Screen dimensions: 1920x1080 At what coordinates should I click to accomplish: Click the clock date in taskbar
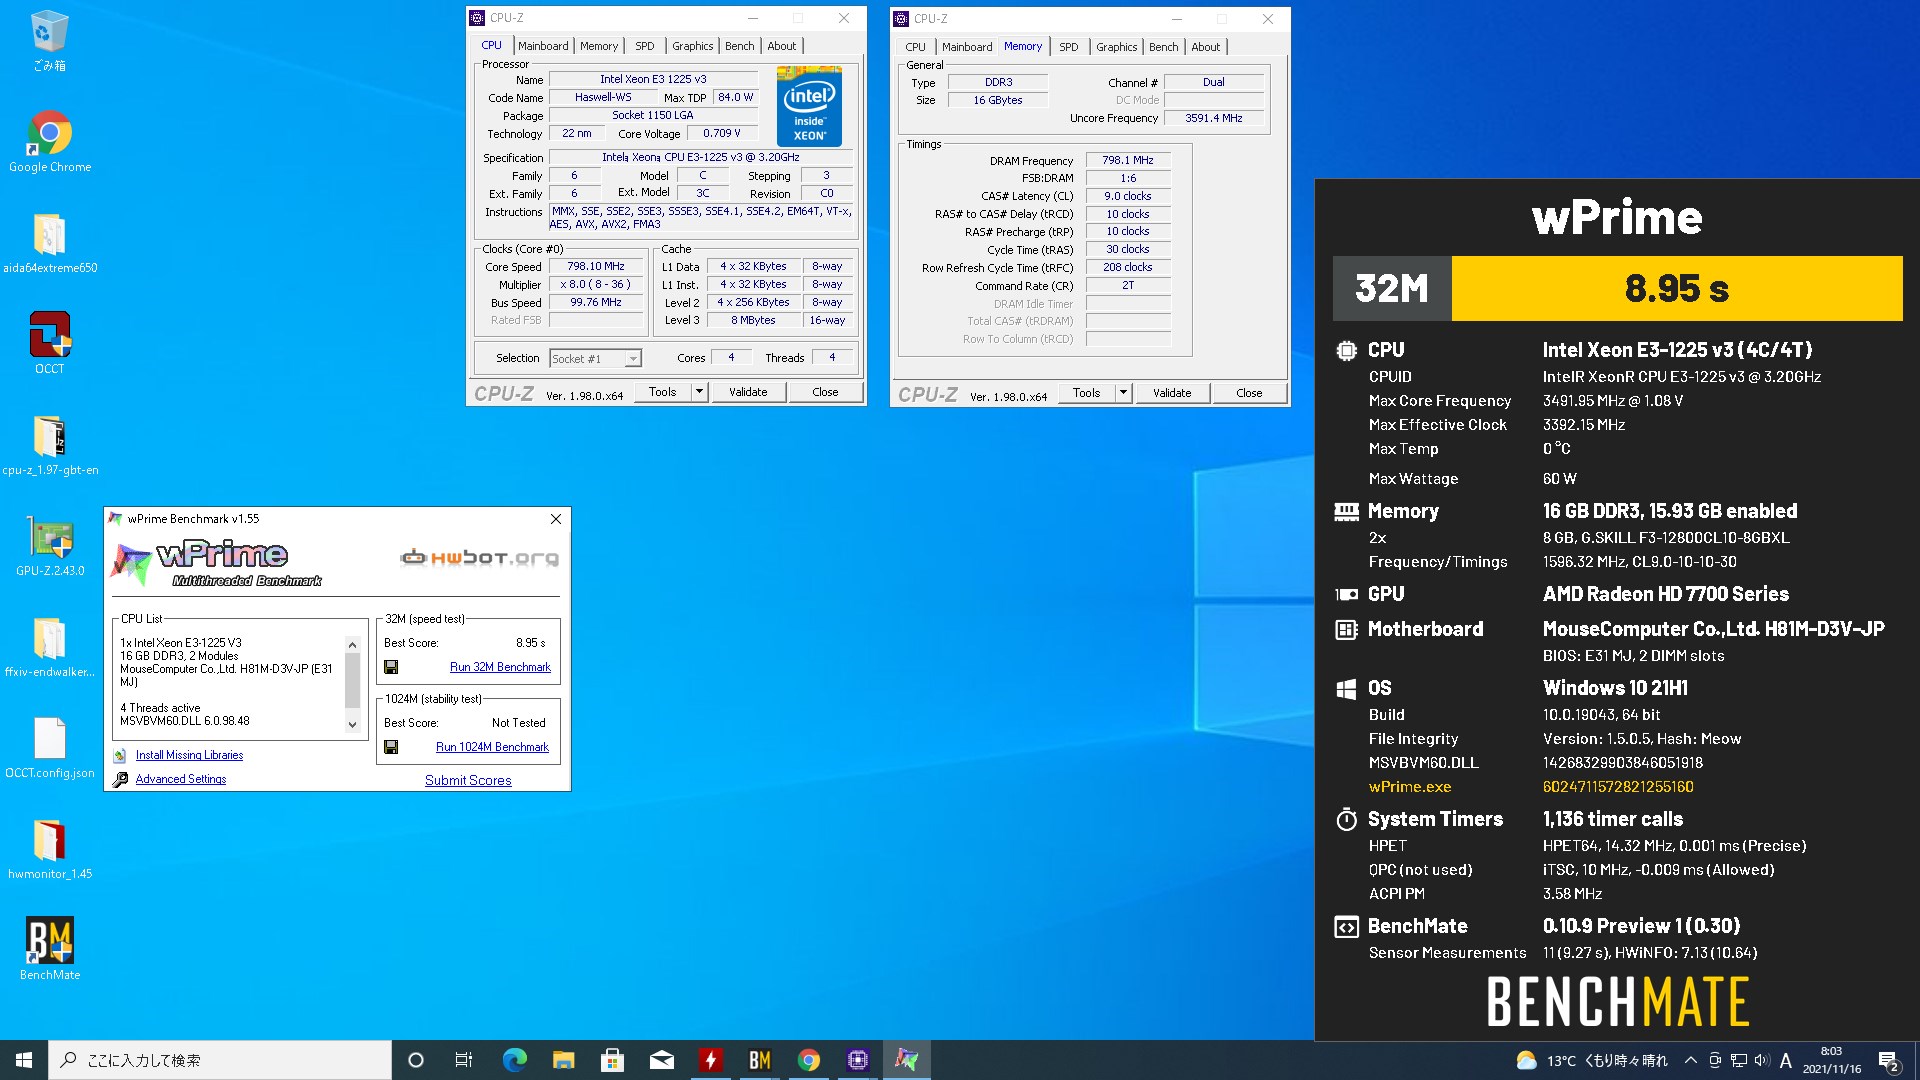(x=1832, y=1060)
